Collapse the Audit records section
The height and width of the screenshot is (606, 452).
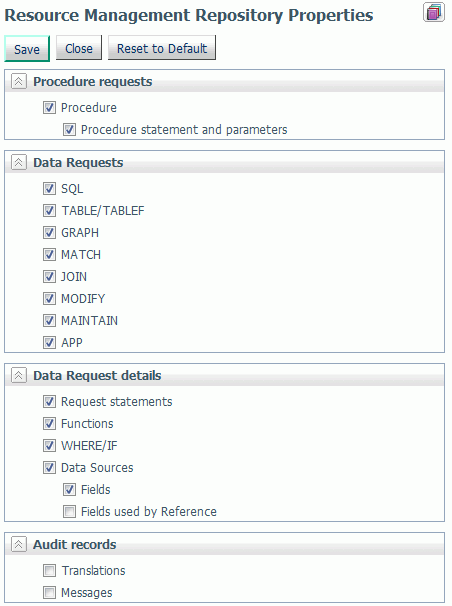pyautogui.click(x=19, y=544)
